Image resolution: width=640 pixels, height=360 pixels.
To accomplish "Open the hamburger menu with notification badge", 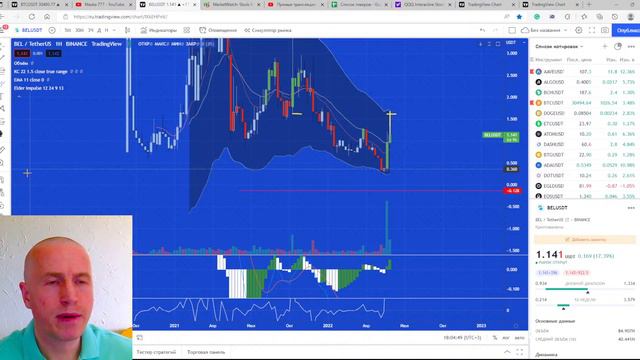I will (3, 29).
